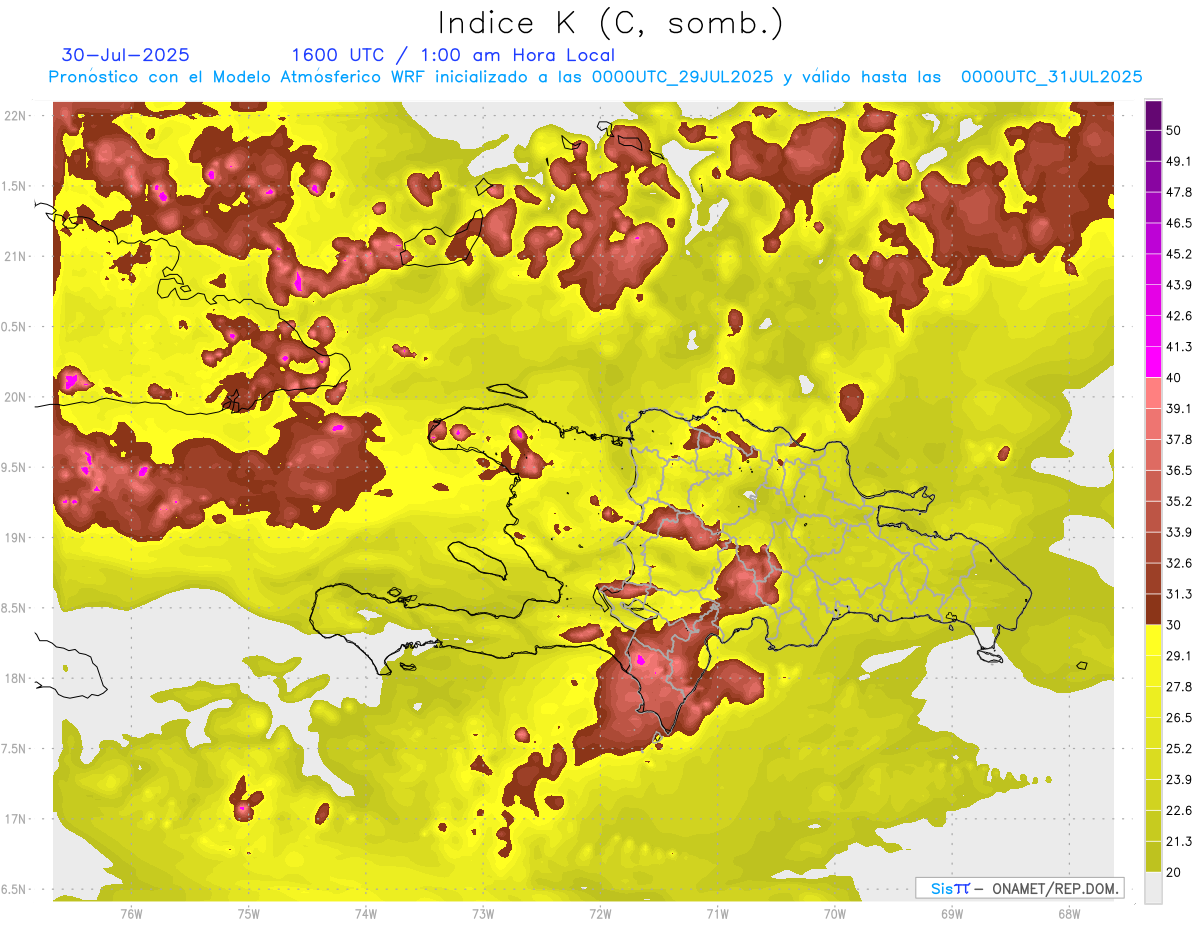
Task: Click the longitude axis label '70W'
Action: pyautogui.click(x=835, y=915)
